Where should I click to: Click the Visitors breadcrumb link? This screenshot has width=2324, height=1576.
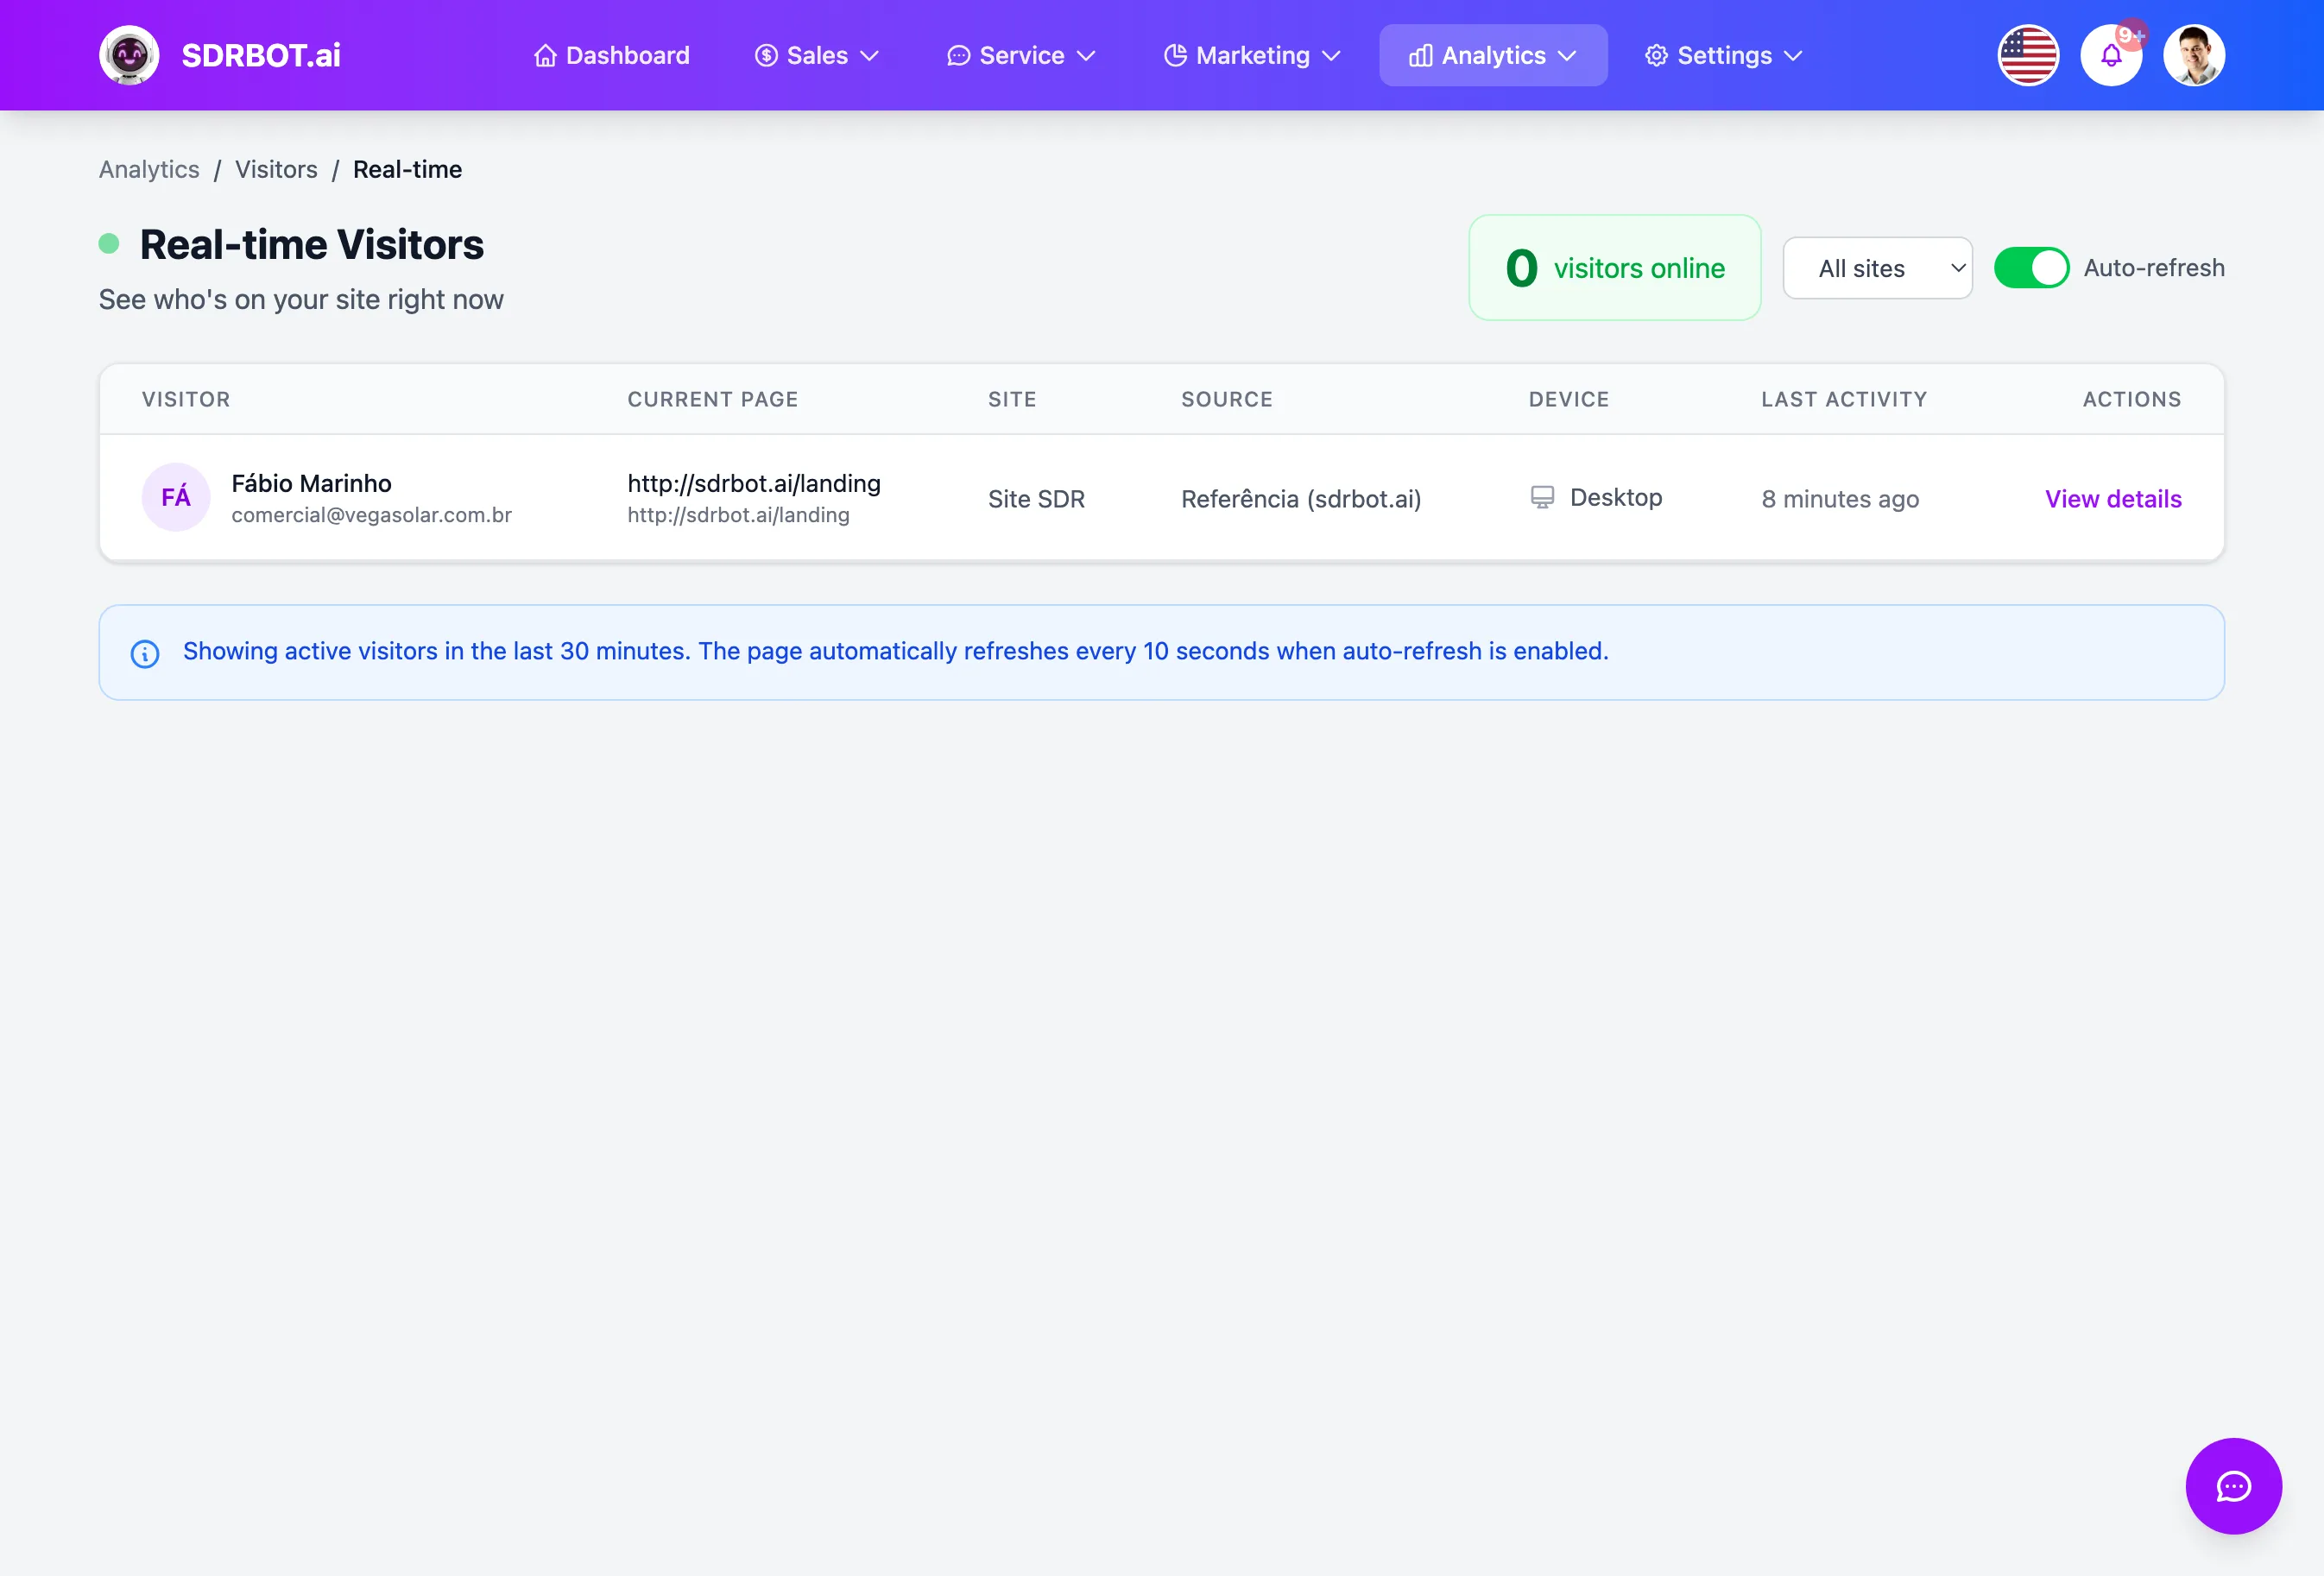click(x=276, y=169)
